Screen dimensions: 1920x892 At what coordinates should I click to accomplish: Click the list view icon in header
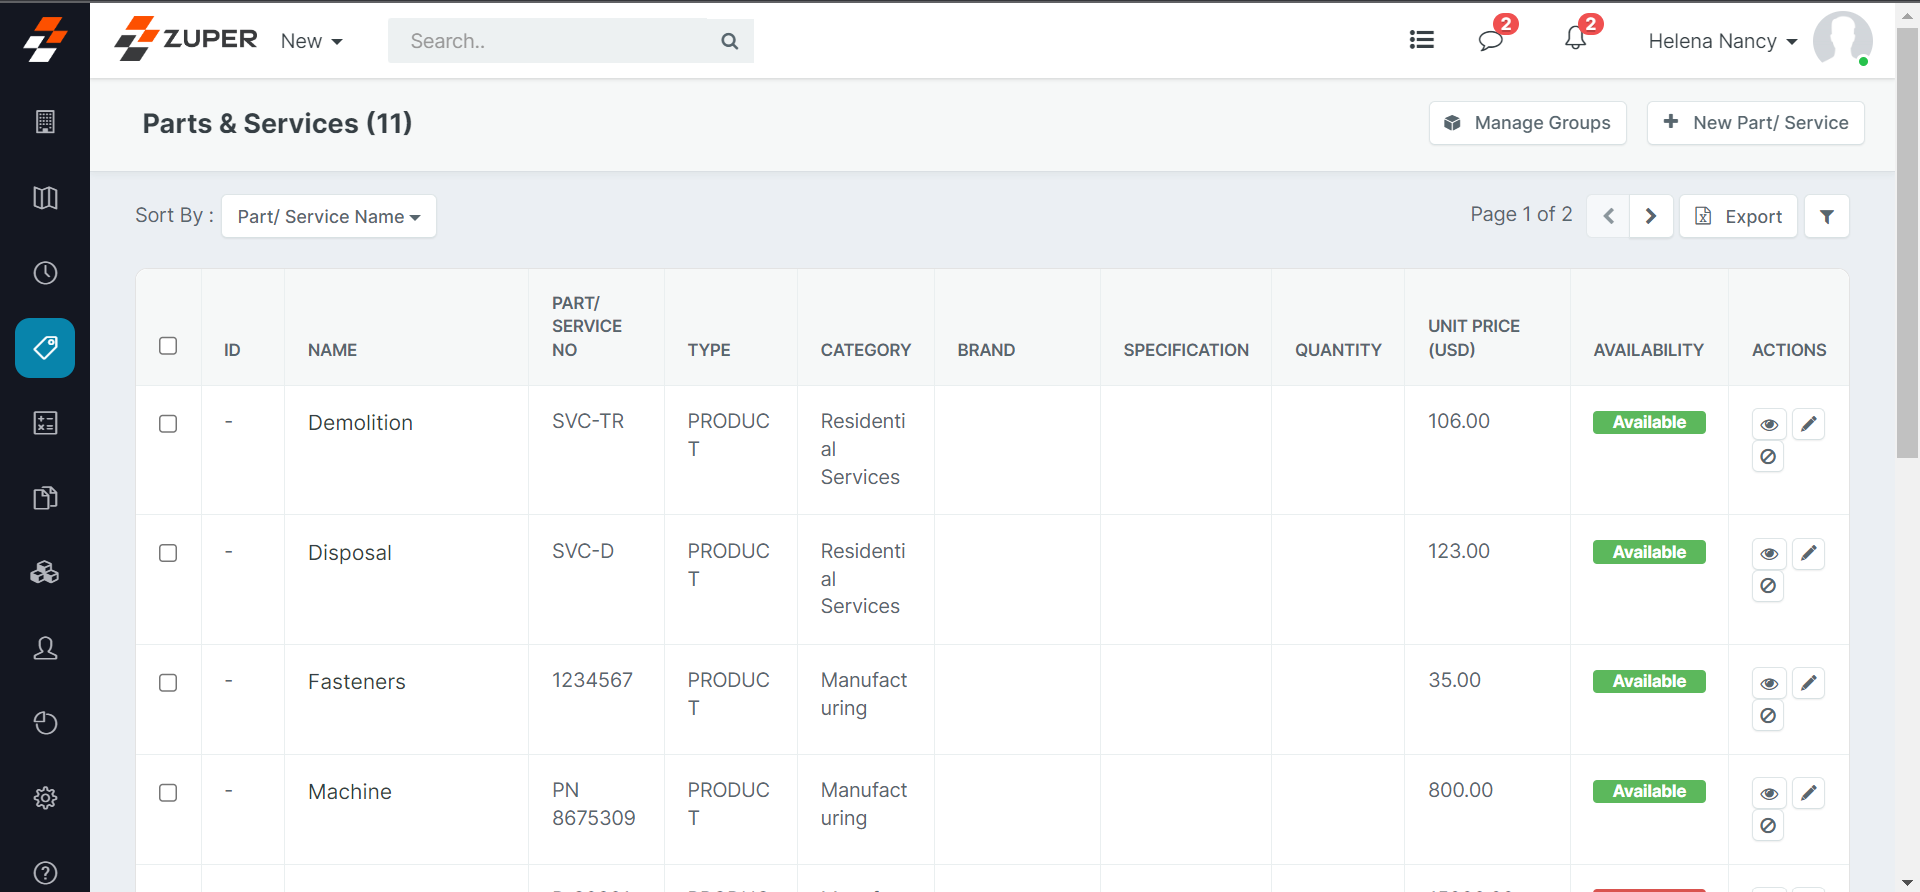click(x=1421, y=40)
